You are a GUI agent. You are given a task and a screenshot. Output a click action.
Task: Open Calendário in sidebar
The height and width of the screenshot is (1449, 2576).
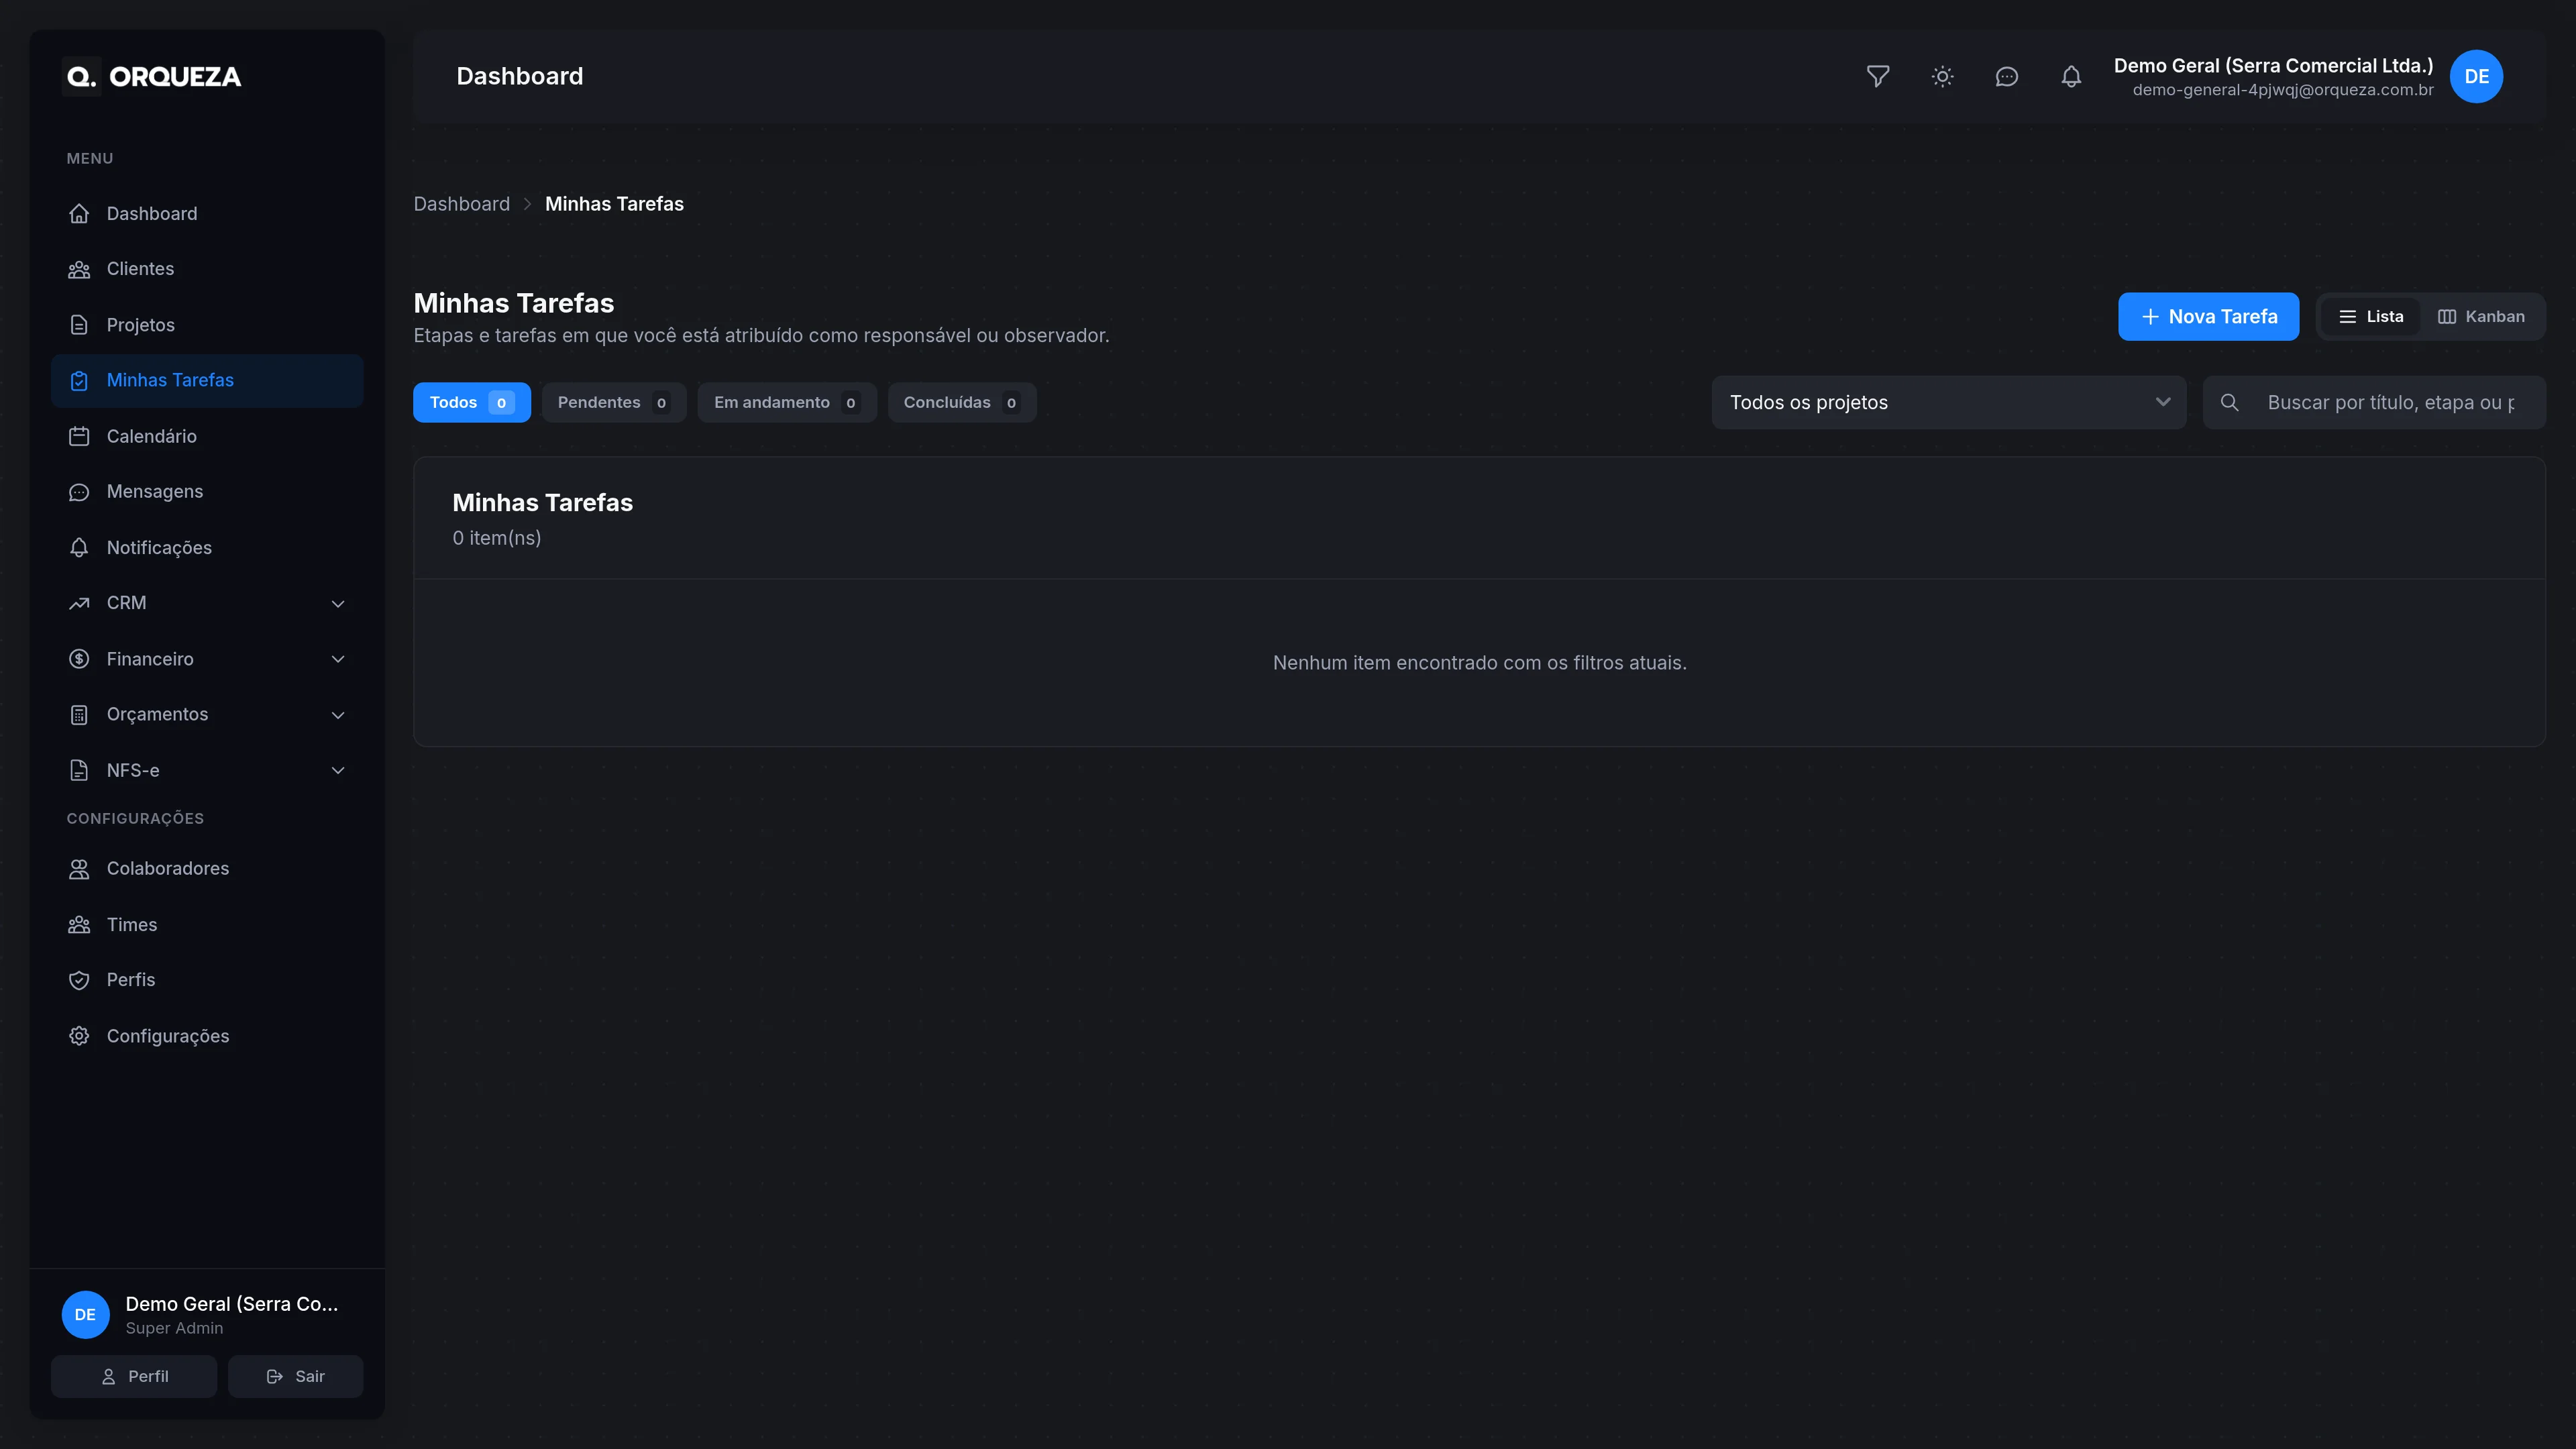click(x=207, y=436)
